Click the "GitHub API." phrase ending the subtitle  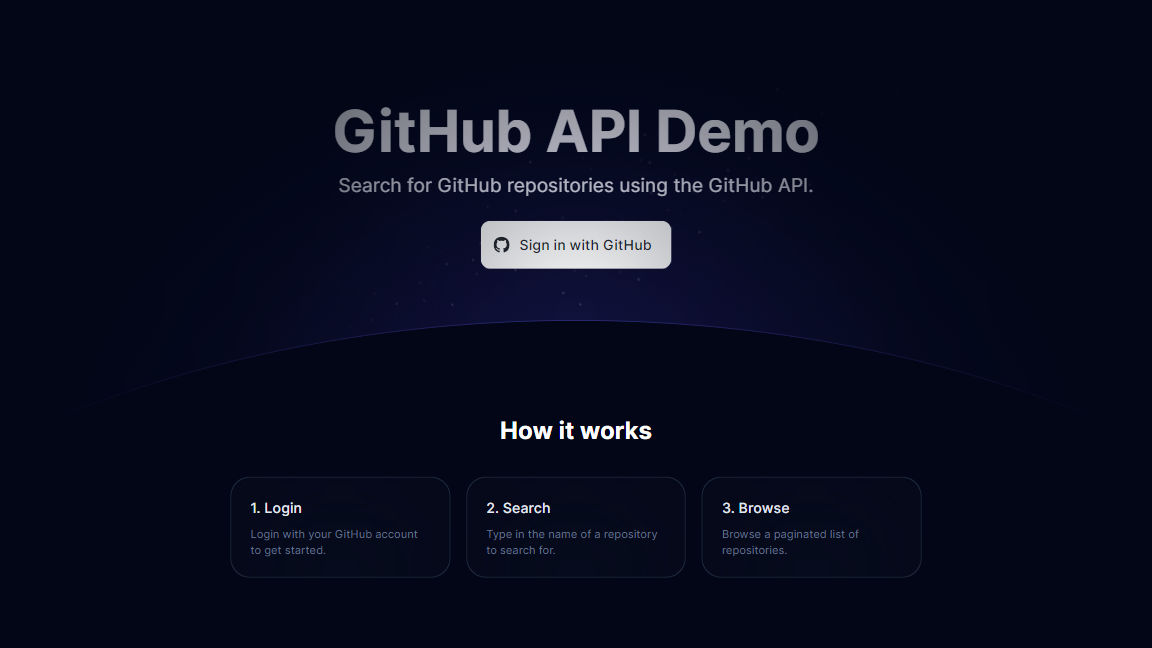pyautogui.click(x=760, y=186)
